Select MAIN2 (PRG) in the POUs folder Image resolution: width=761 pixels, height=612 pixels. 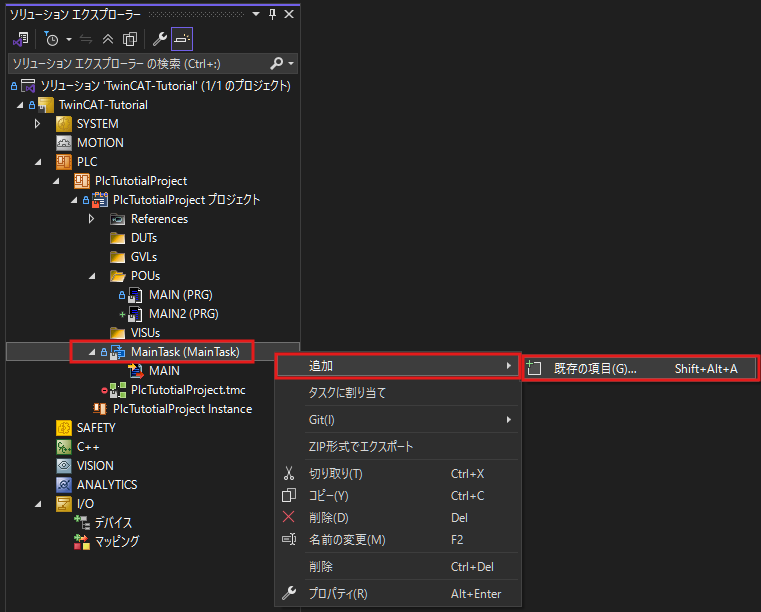[x=182, y=314]
